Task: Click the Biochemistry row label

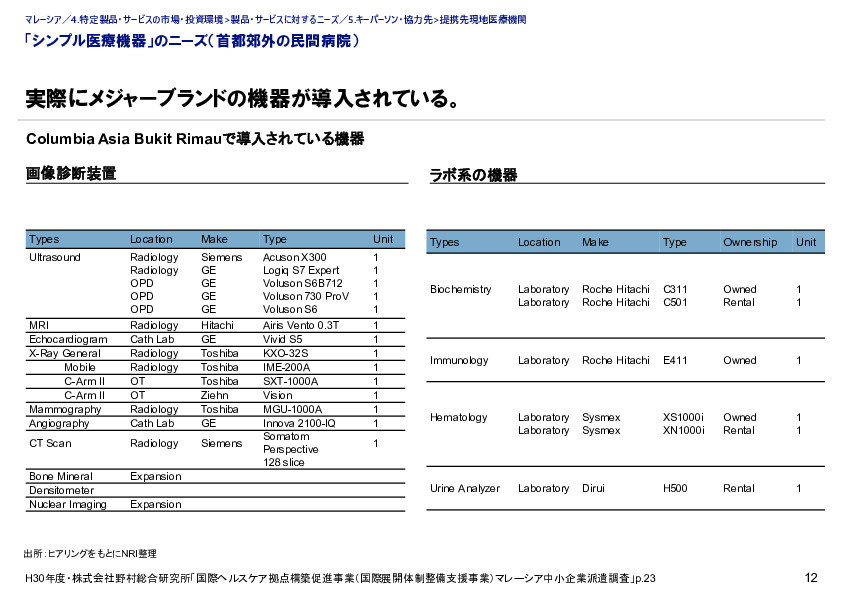Action: [460, 289]
